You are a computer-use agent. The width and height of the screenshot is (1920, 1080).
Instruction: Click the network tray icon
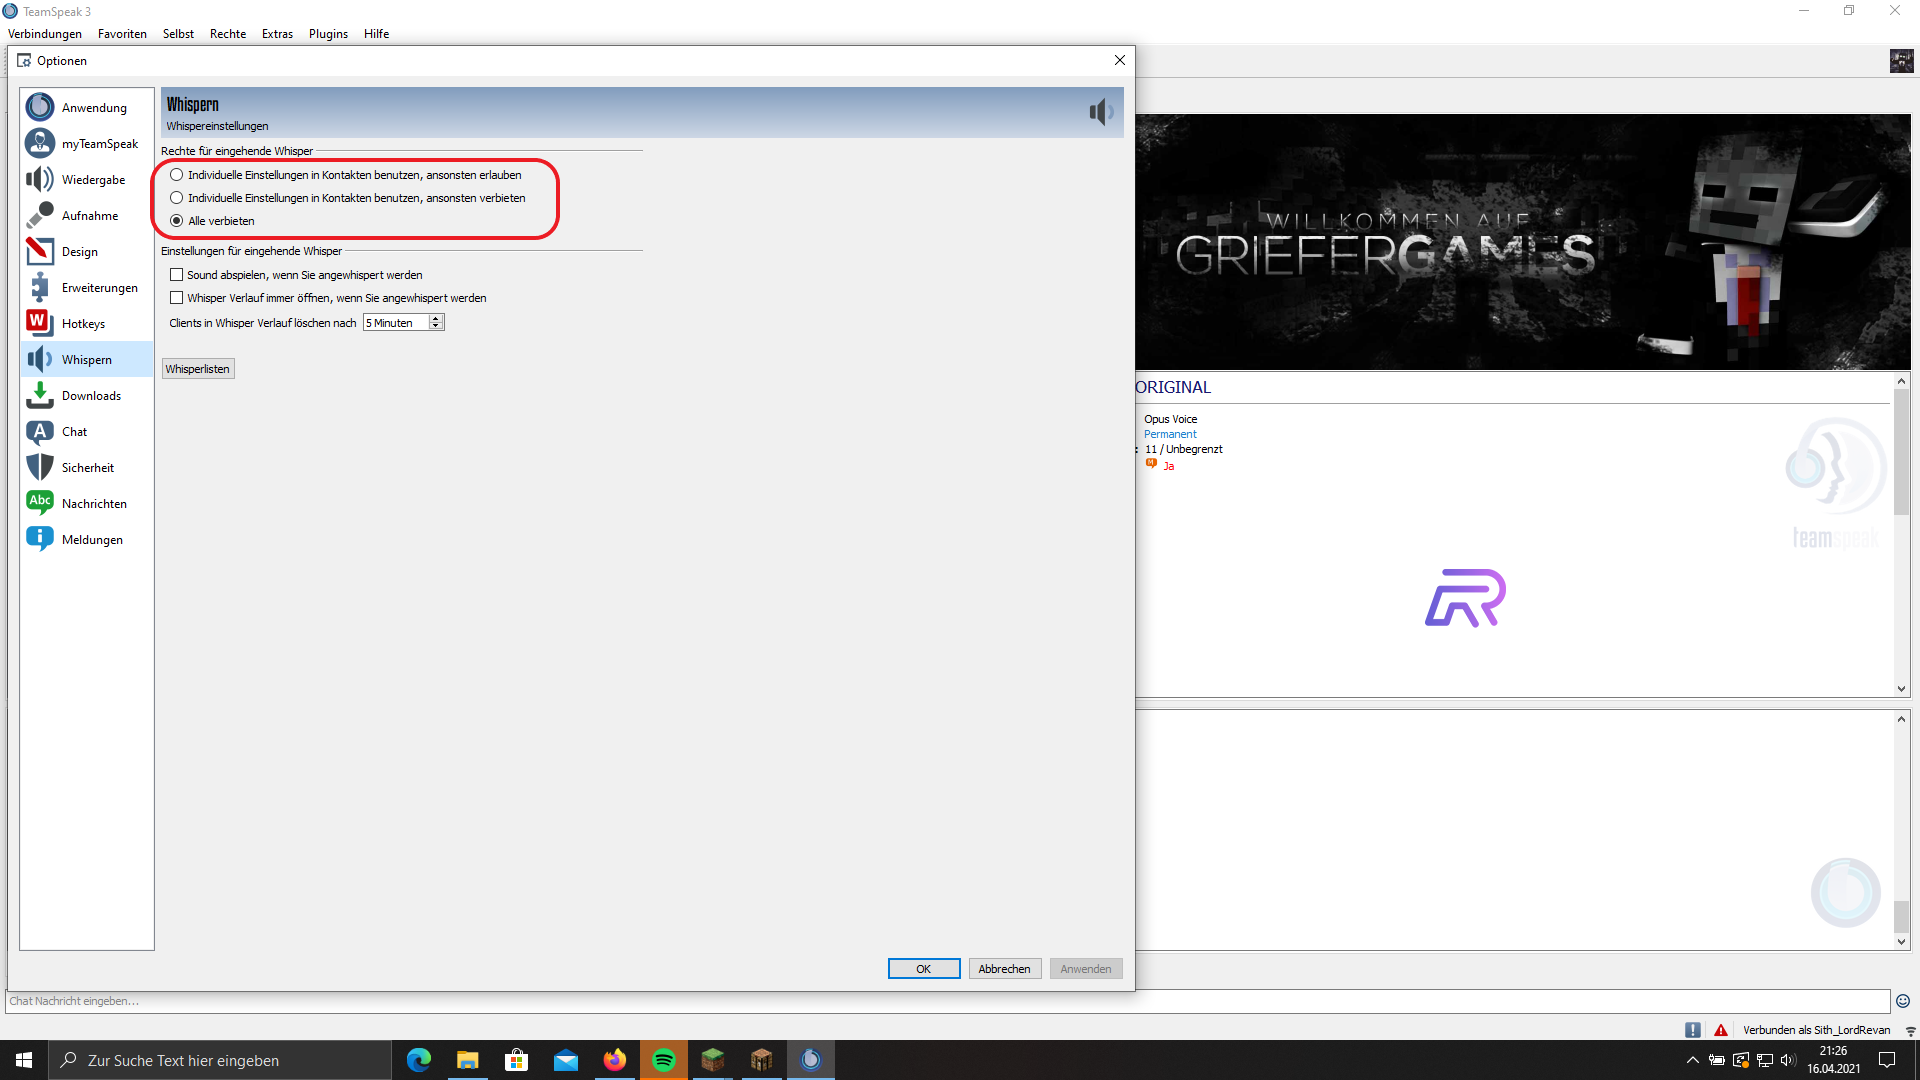1765,1060
